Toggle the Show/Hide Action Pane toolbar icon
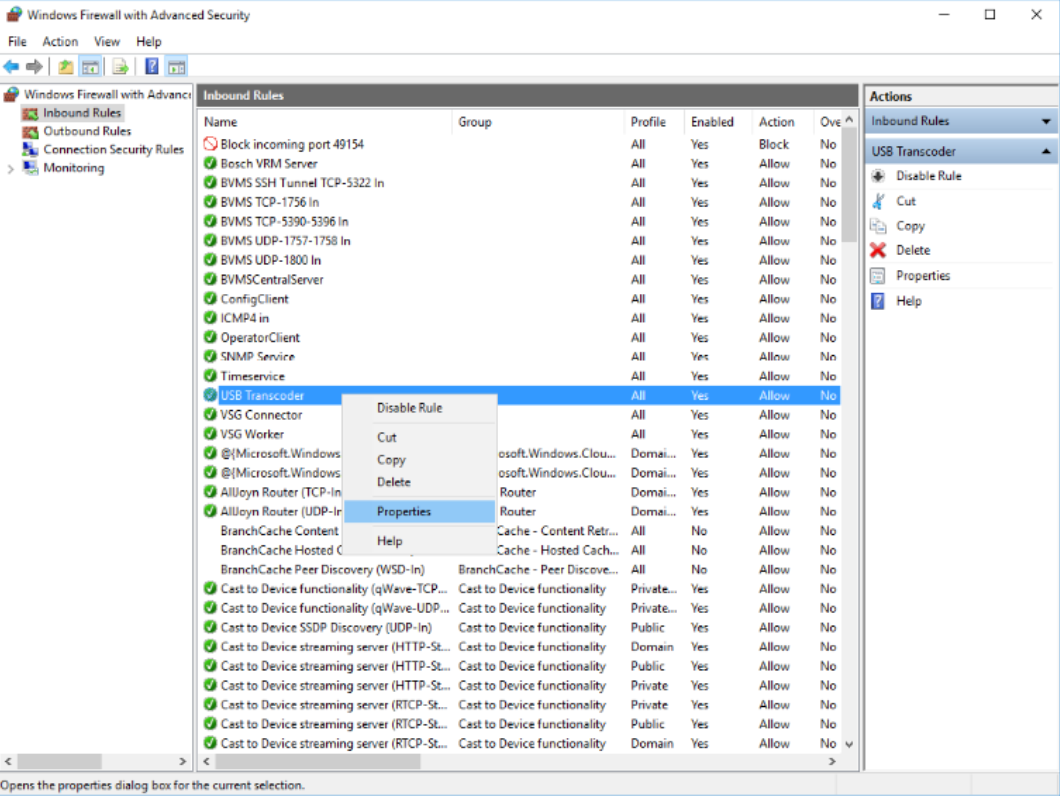1060x796 pixels. pos(177,67)
